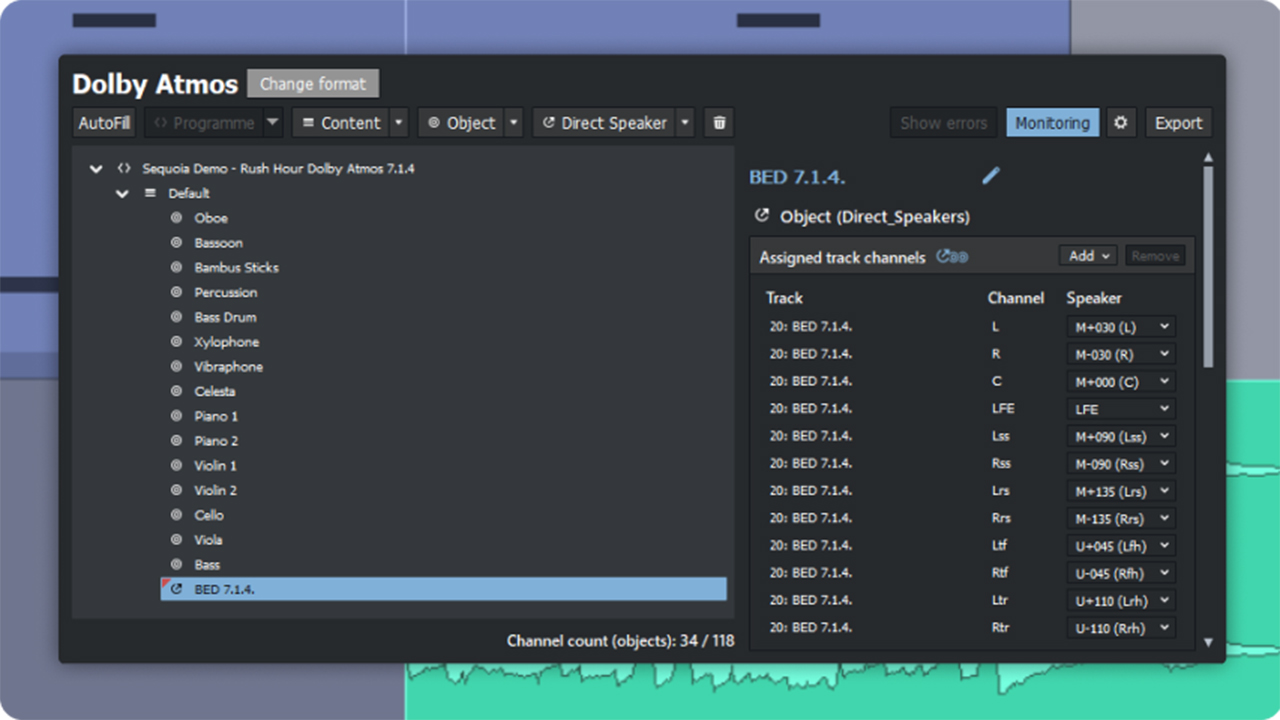
Task: Click object icon next to Vibraphone
Action: click(x=177, y=366)
